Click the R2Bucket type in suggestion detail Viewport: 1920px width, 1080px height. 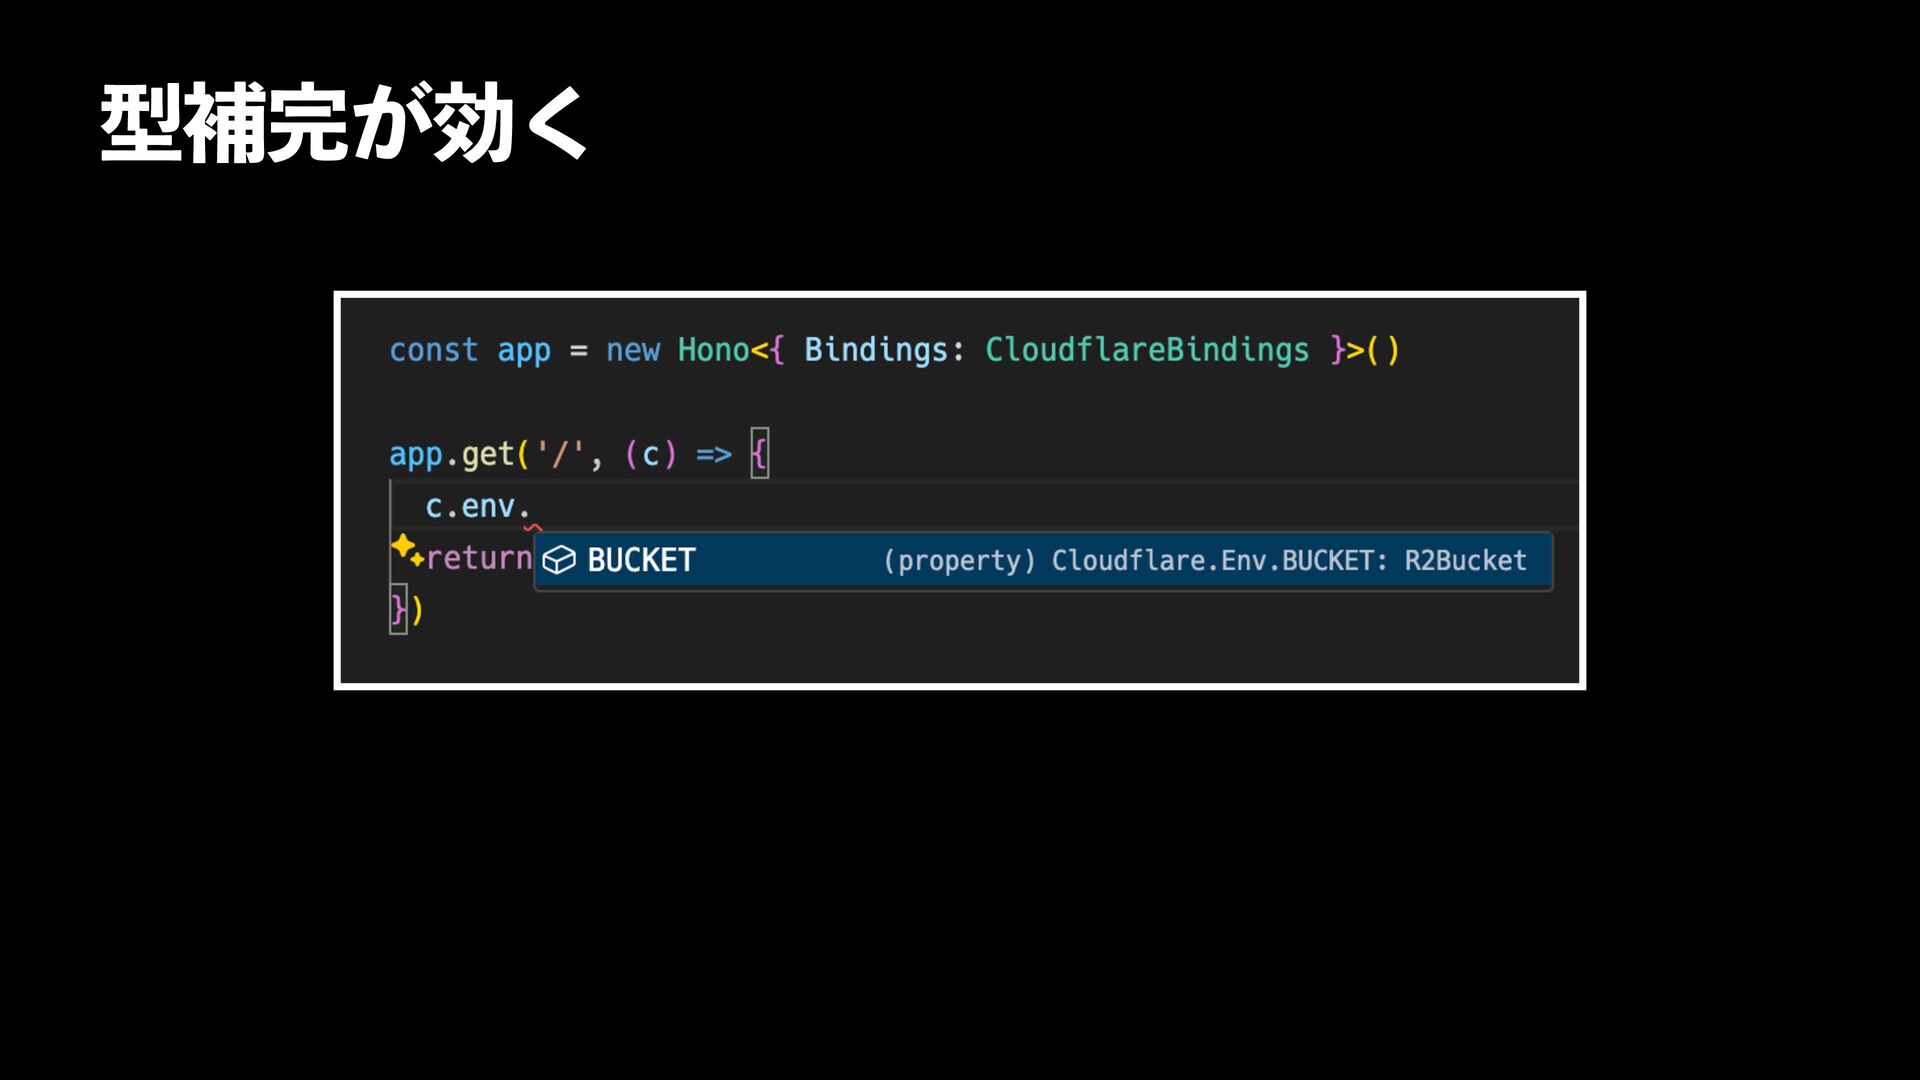tap(1465, 560)
